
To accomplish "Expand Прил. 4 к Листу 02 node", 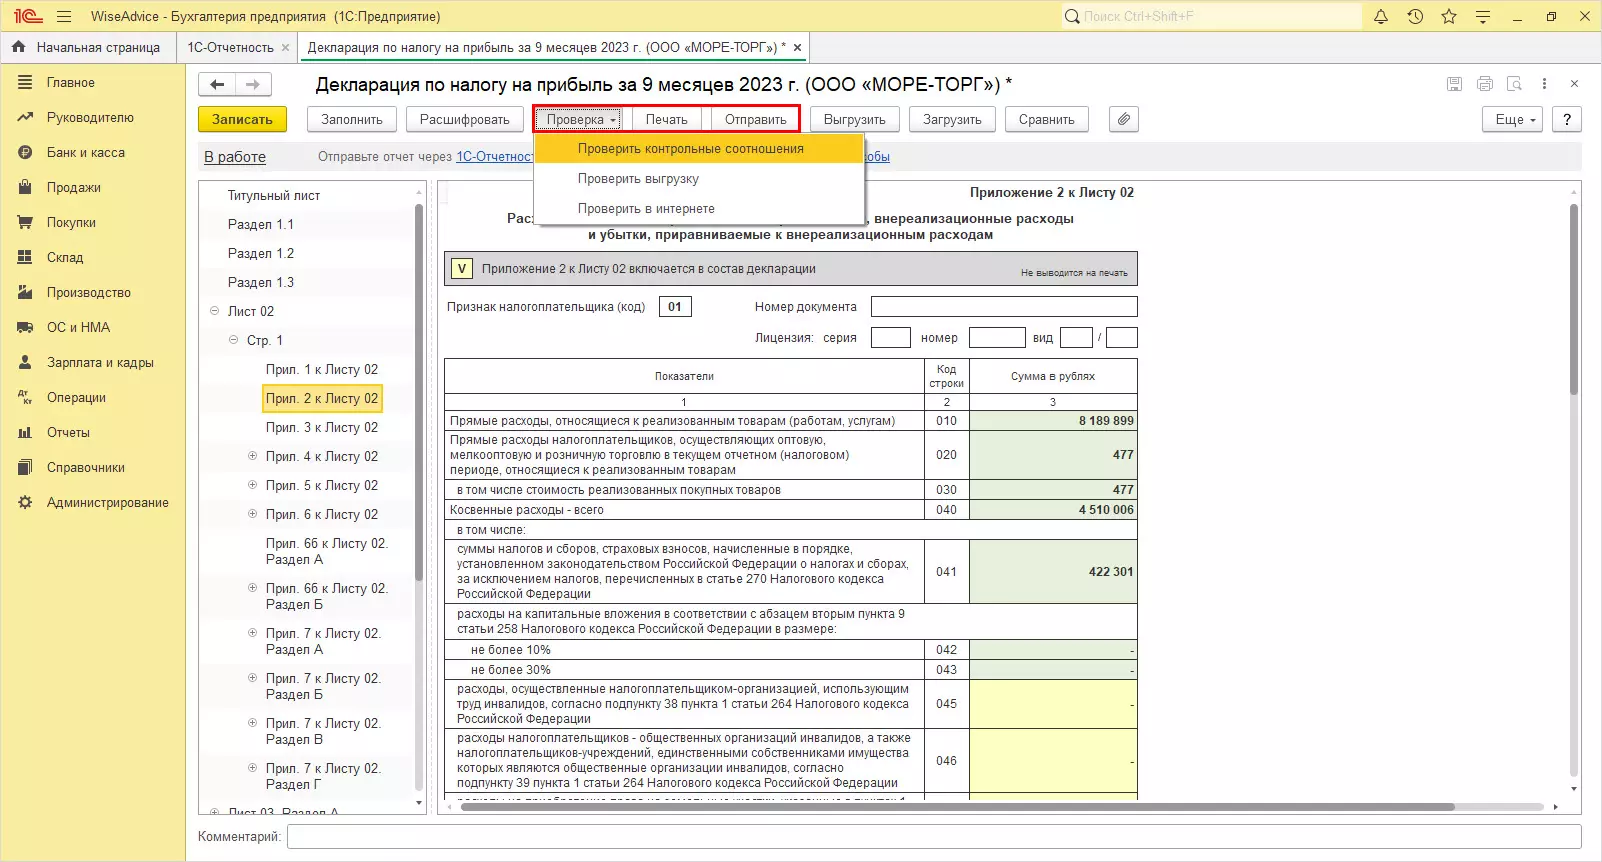I will 252,456.
